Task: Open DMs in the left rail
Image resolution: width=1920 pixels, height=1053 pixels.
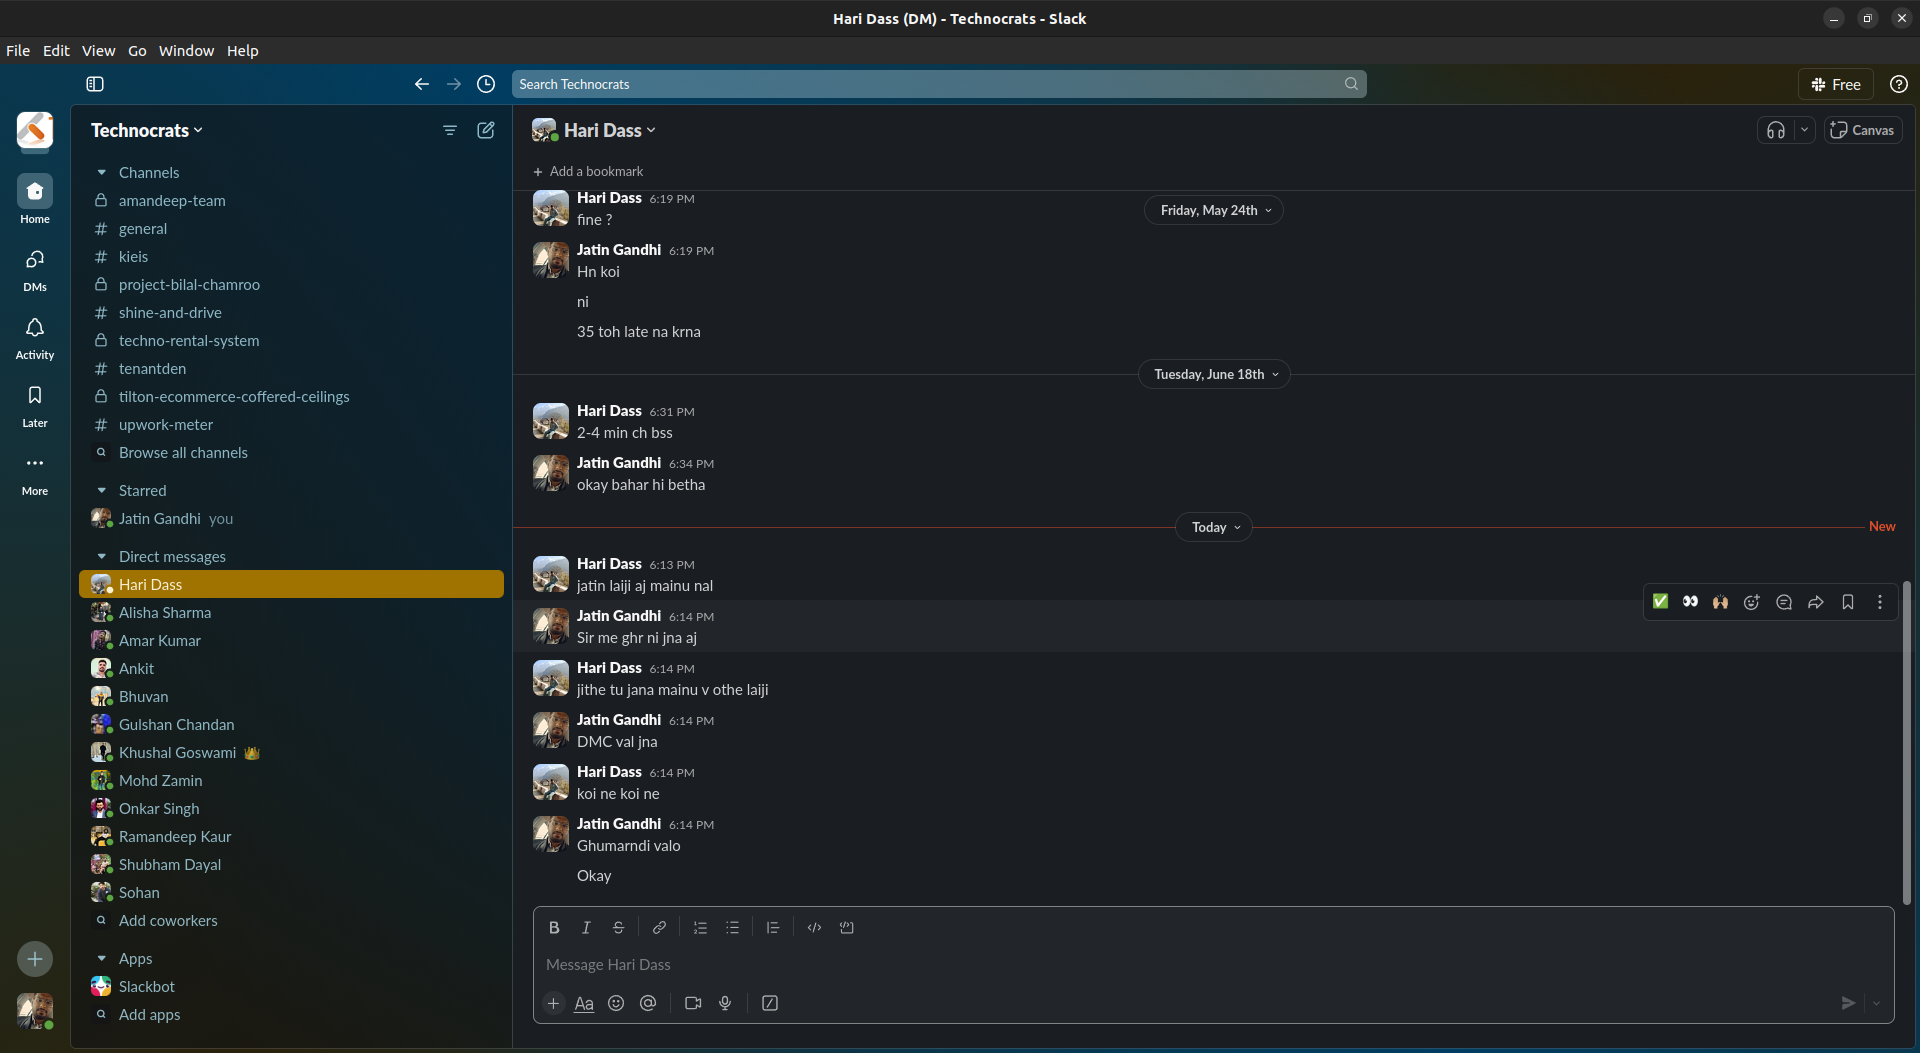Action: (35, 269)
